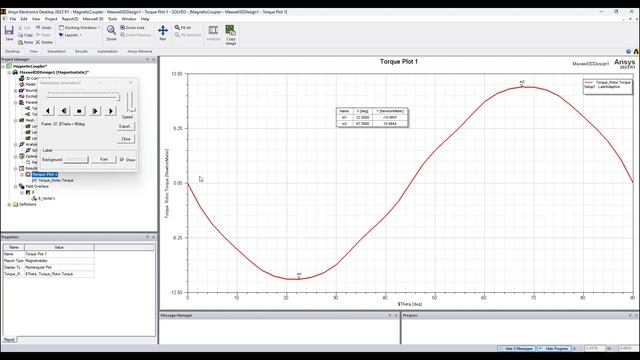Collapse the B field overlay node
640x360 pixels.
(x=22, y=192)
